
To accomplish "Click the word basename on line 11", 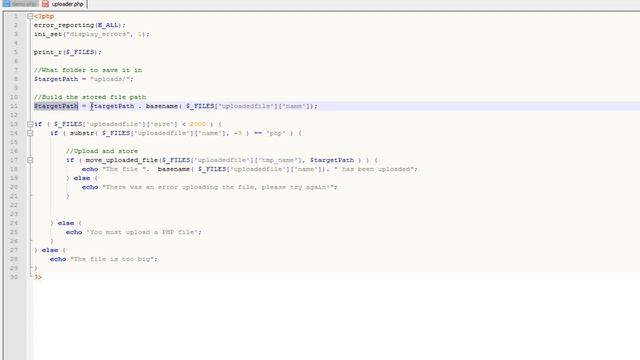I will pos(162,106).
